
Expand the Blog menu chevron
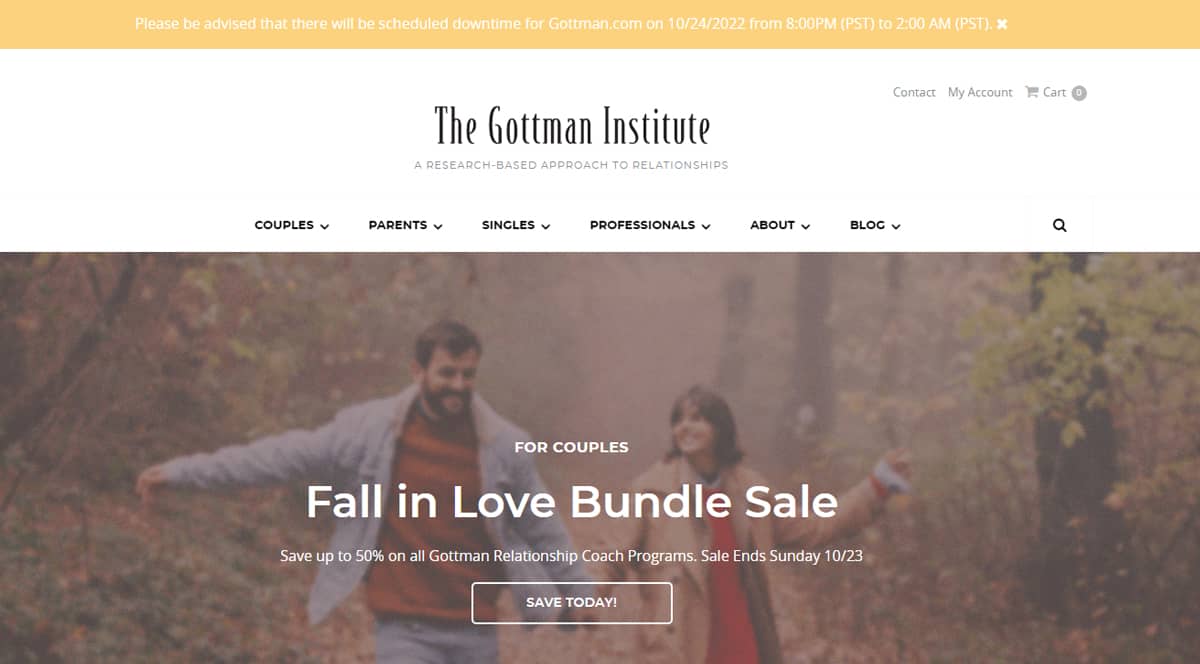(x=896, y=226)
